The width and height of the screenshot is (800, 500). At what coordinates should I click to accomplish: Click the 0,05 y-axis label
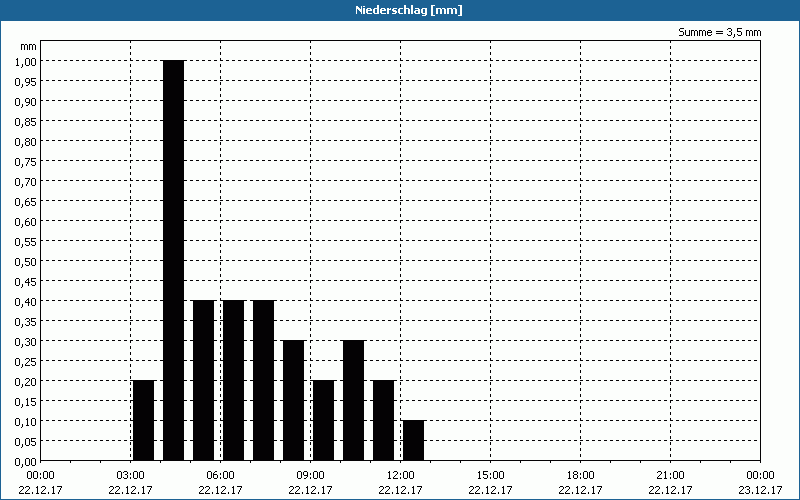tap(26, 441)
